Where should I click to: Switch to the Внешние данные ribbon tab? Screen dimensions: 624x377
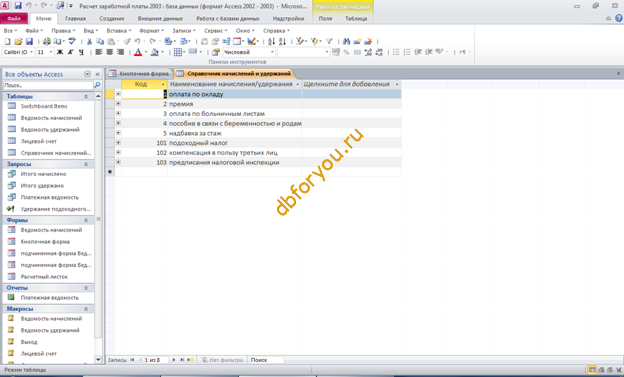160,18
